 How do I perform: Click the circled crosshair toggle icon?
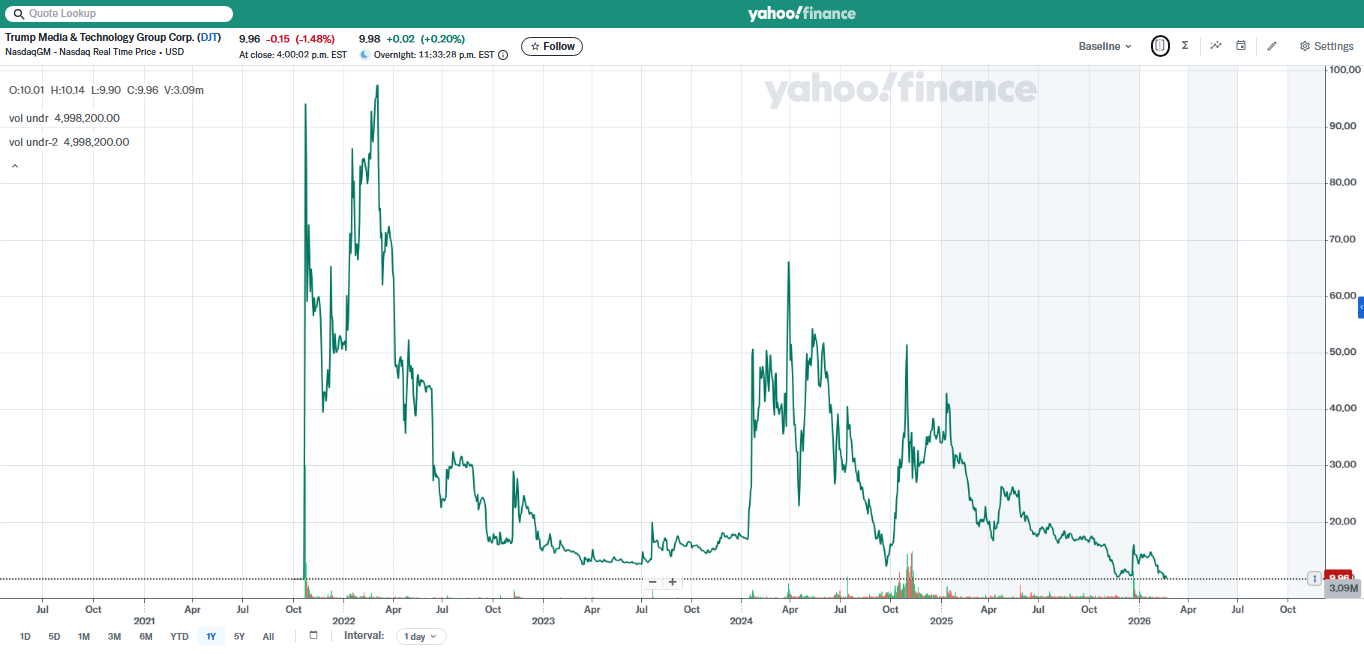[x=1160, y=46]
